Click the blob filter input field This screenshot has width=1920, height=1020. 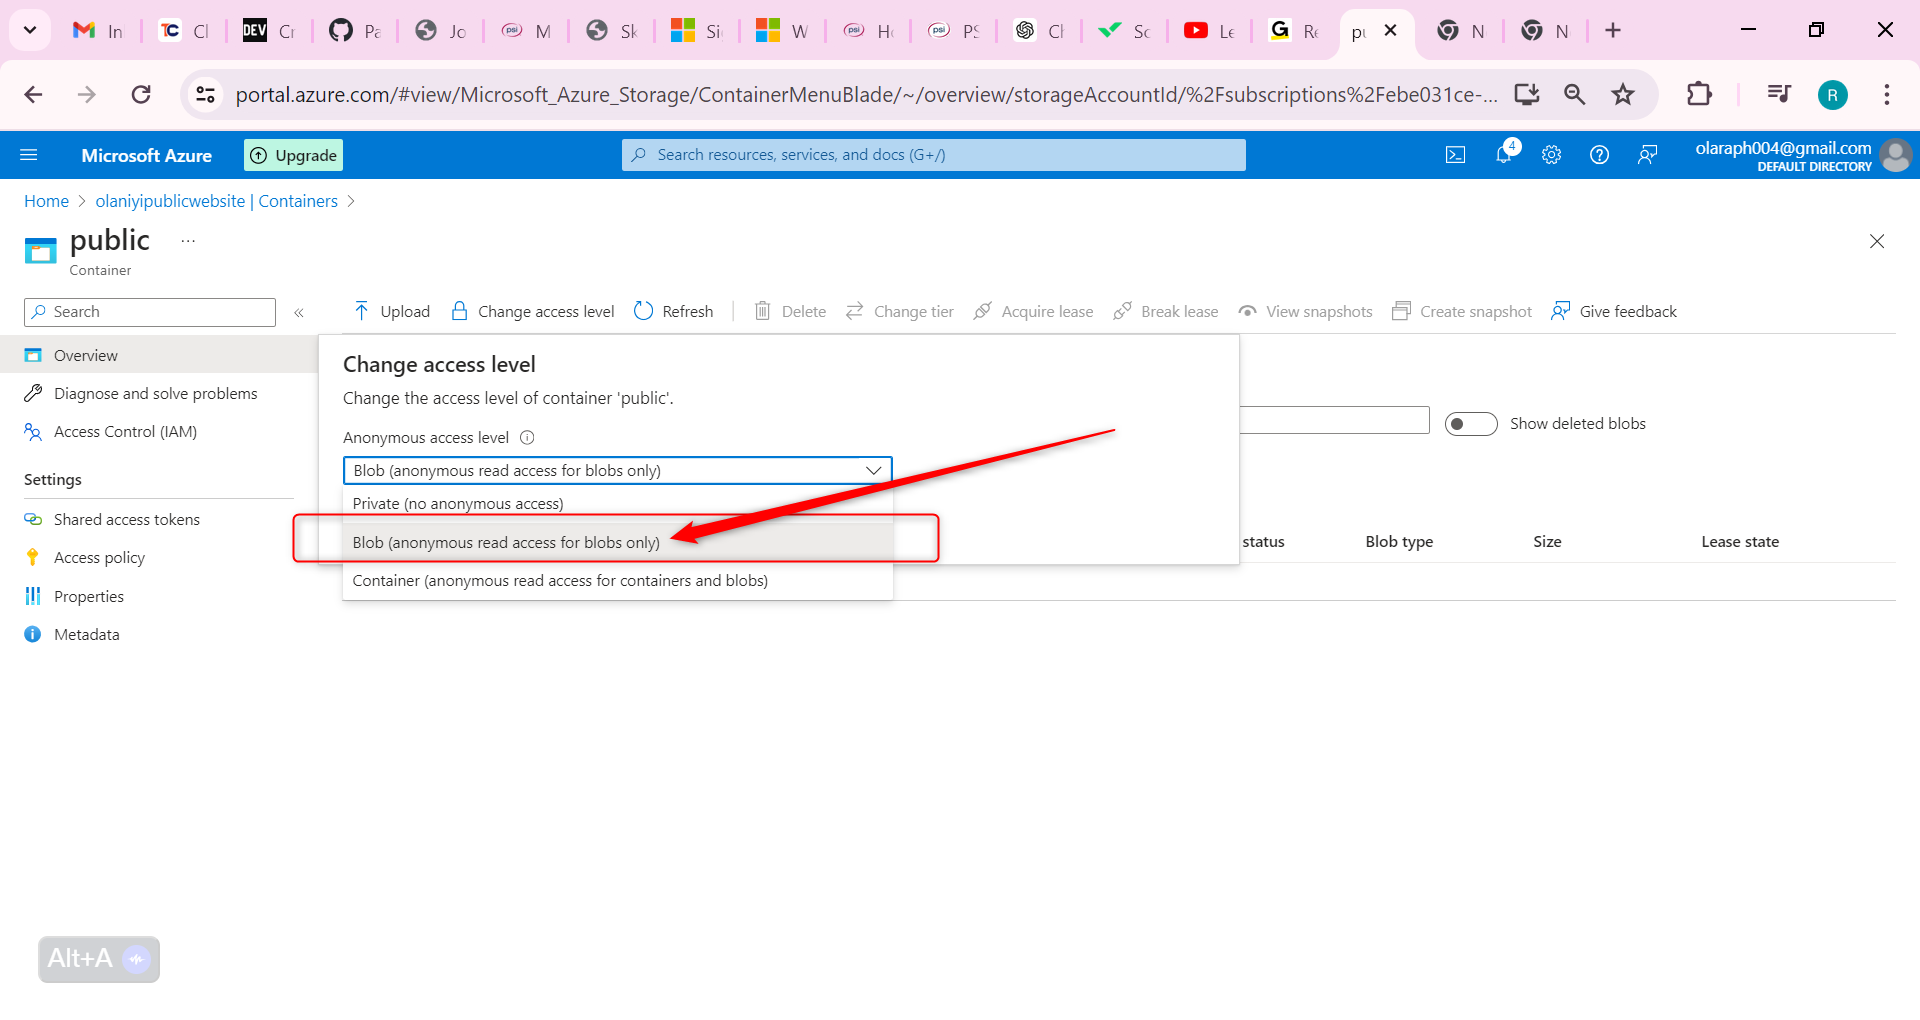pos(1334,420)
